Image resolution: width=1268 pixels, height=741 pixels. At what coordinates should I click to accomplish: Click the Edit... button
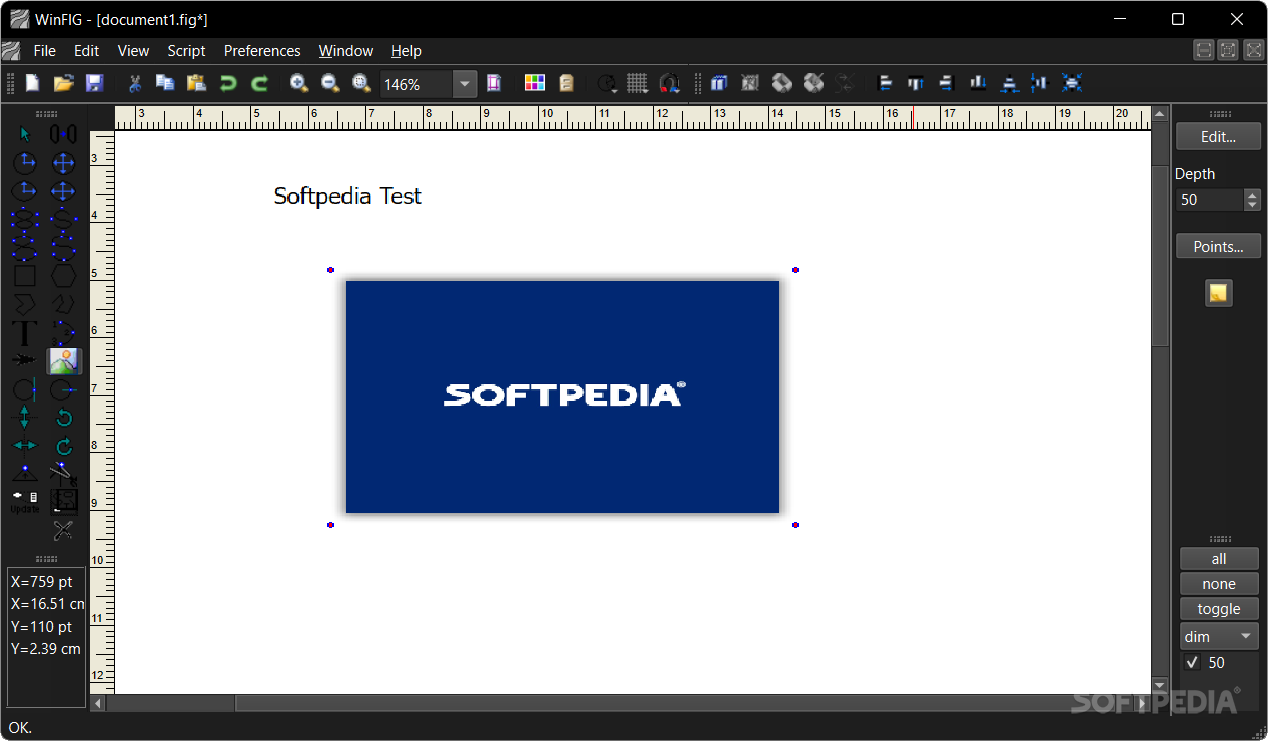click(1218, 136)
